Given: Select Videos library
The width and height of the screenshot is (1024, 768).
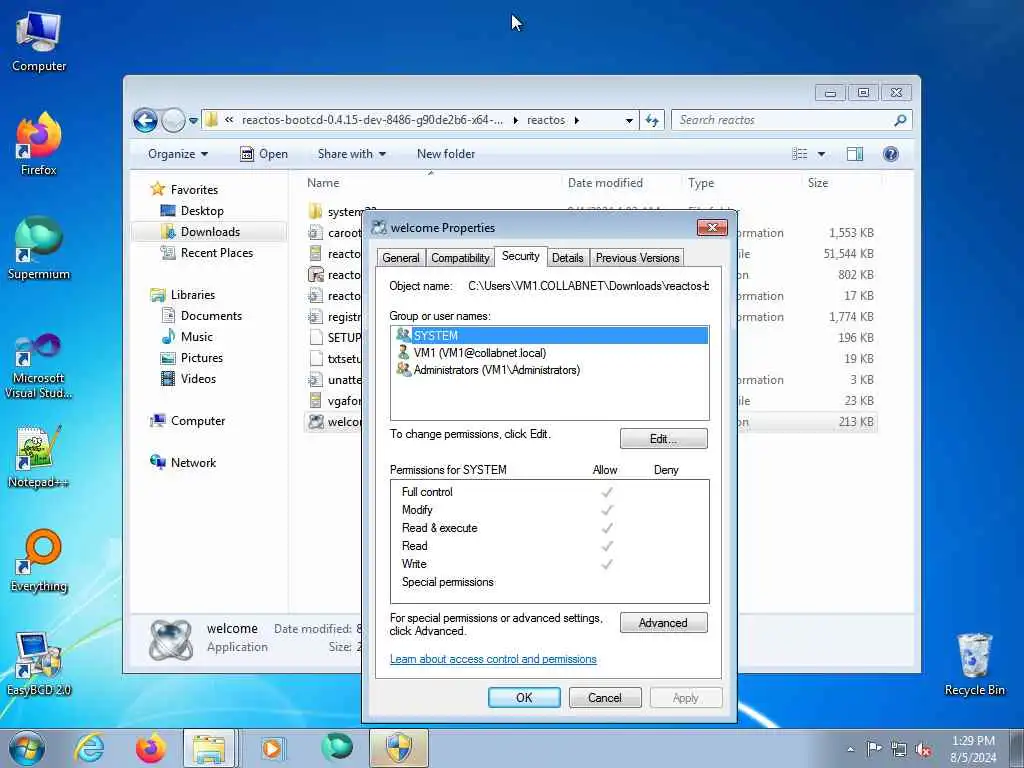Looking at the screenshot, I should click(x=189, y=379).
